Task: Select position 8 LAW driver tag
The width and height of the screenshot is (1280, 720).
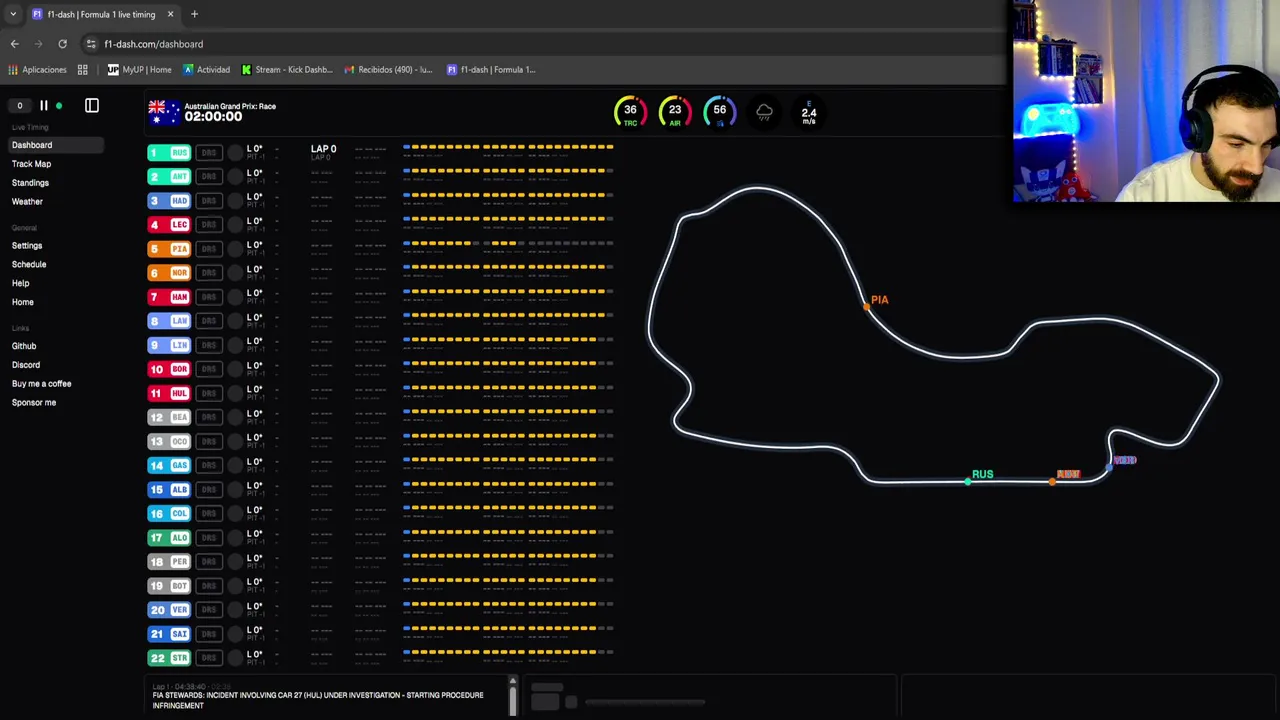Action: coord(169,321)
